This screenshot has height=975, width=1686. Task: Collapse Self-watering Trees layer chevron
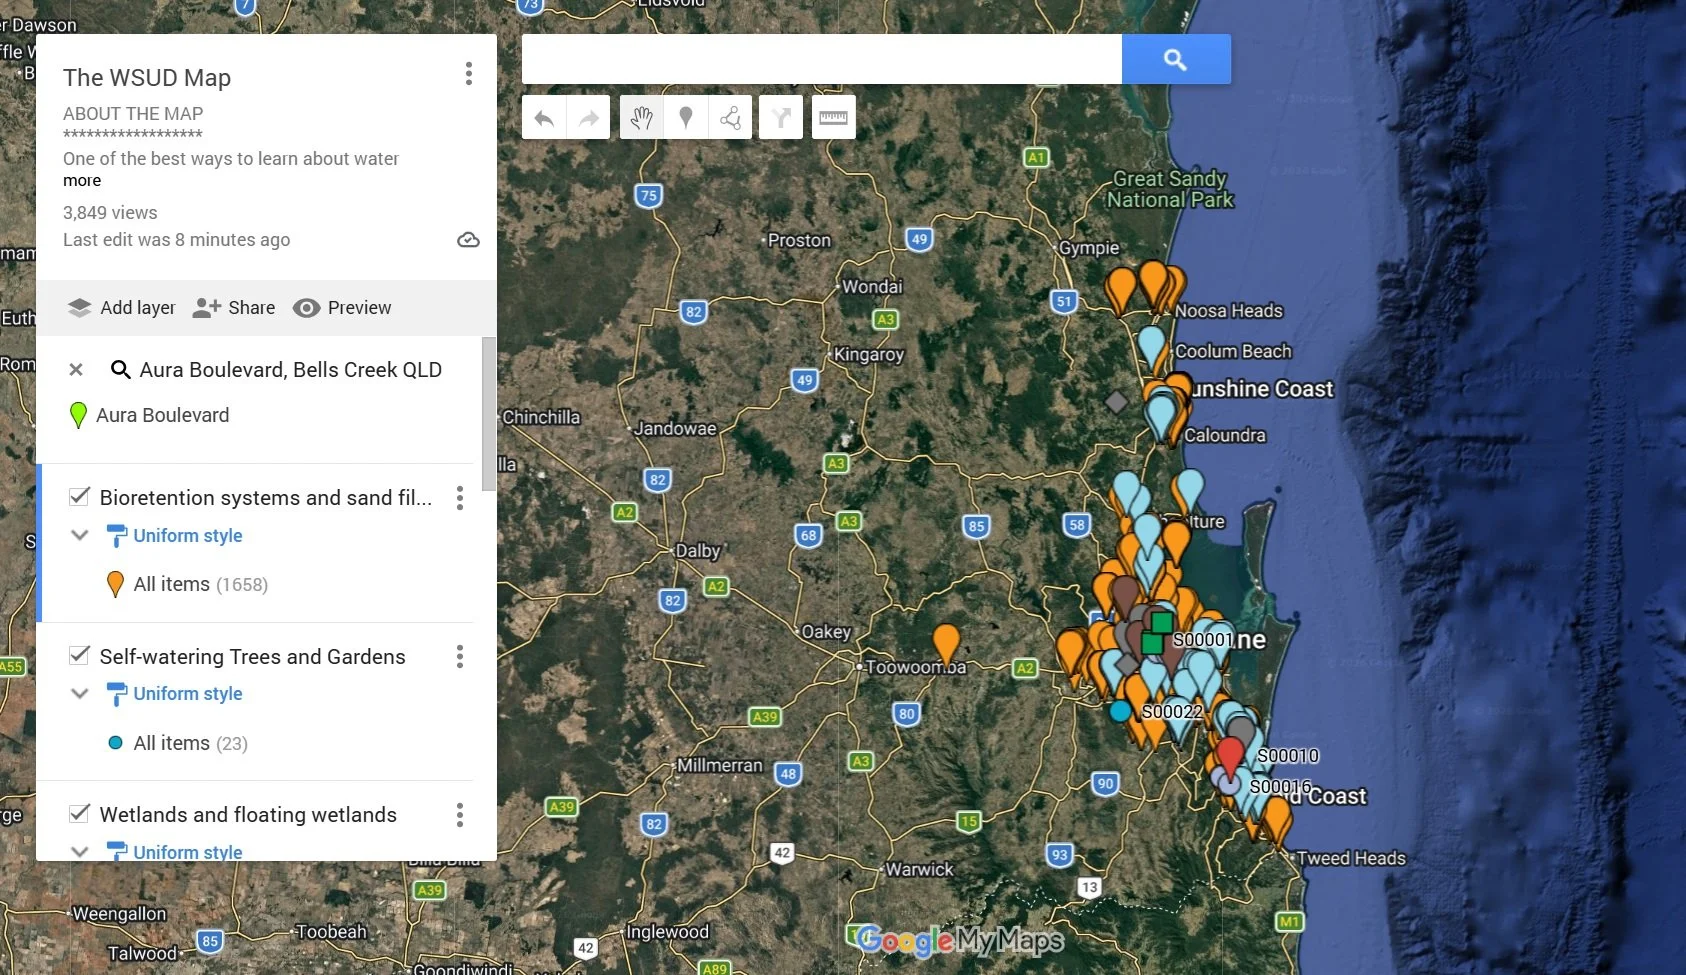(x=80, y=693)
